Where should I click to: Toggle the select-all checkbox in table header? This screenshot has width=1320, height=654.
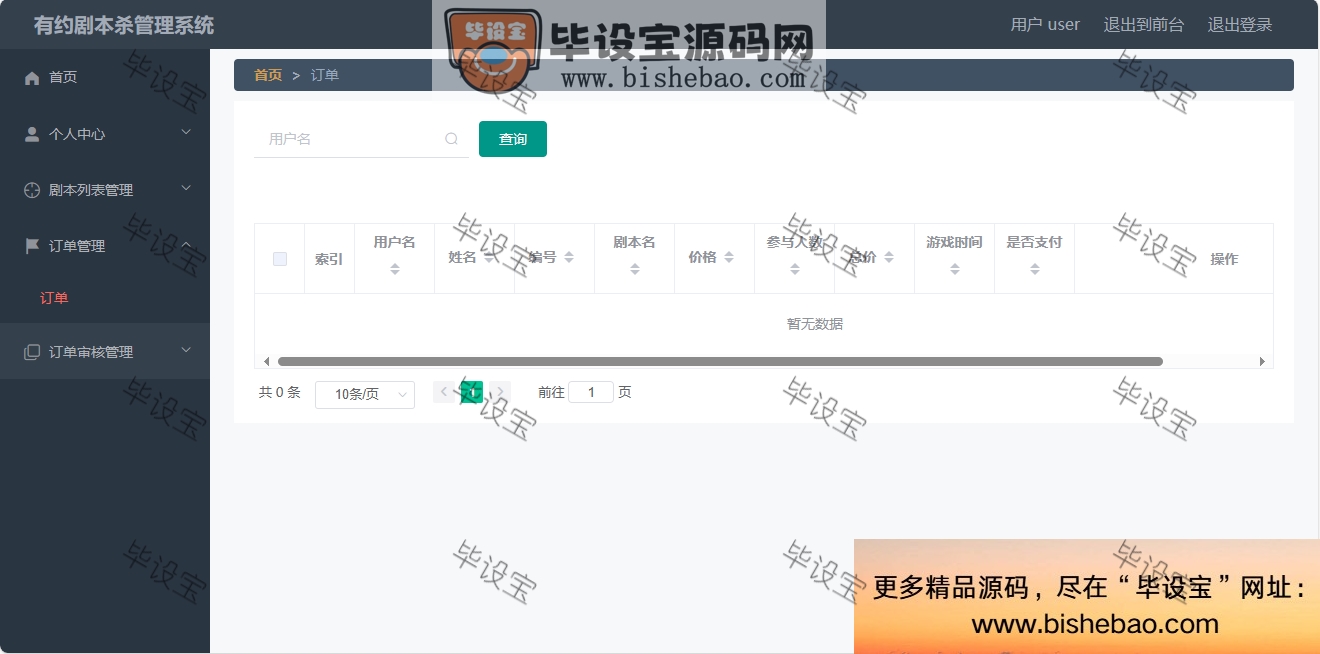tap(280, 259)
